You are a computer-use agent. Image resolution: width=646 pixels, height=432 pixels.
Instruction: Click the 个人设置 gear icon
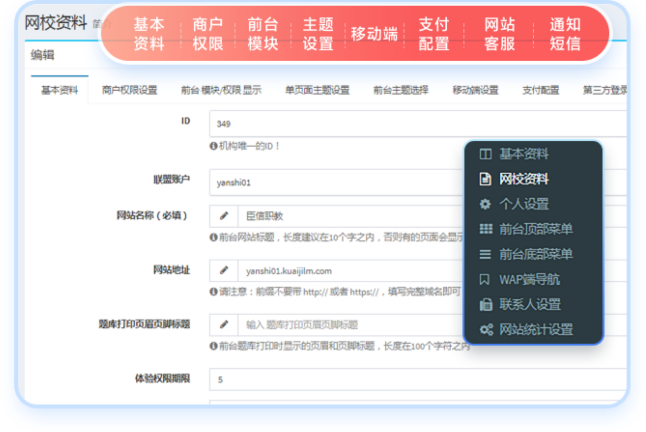point(485,204)
